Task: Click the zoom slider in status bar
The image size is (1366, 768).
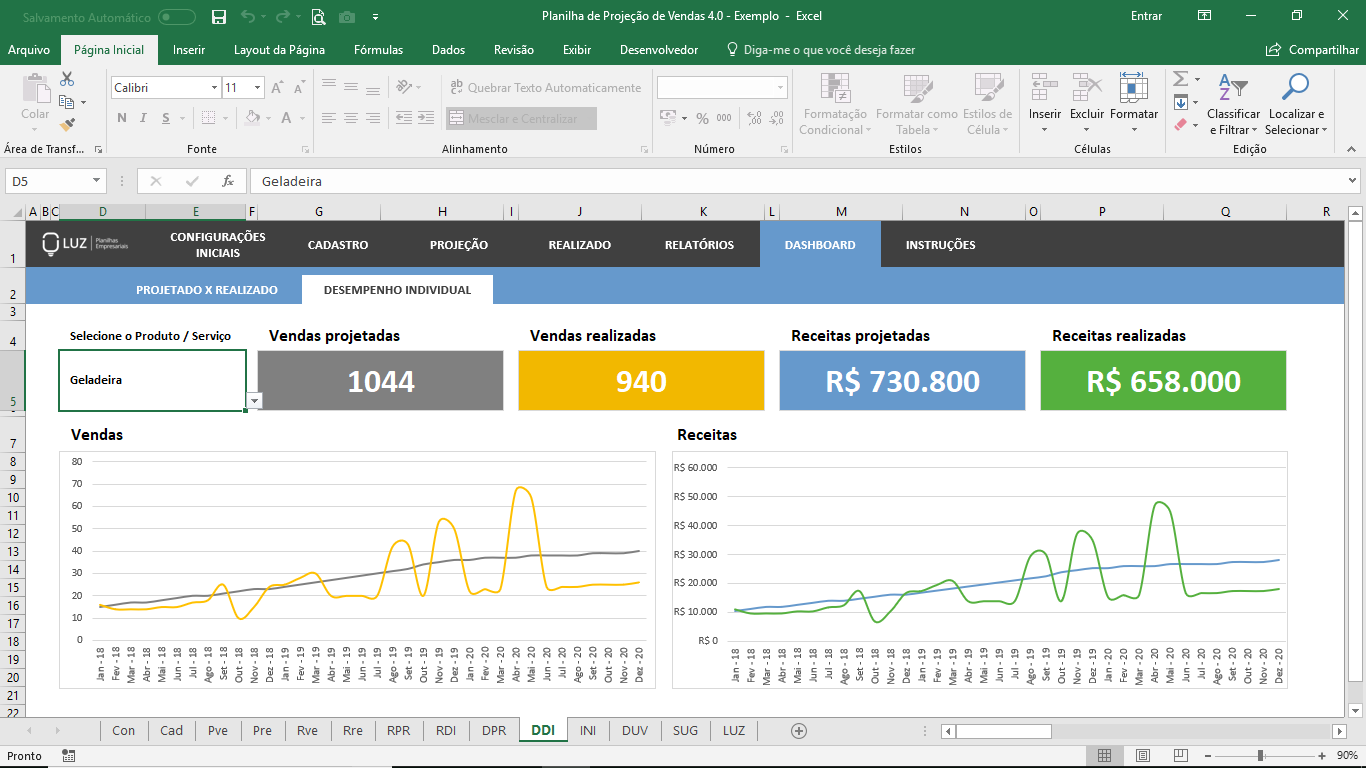Action: pyautogui.click(x=1260, y=756)
